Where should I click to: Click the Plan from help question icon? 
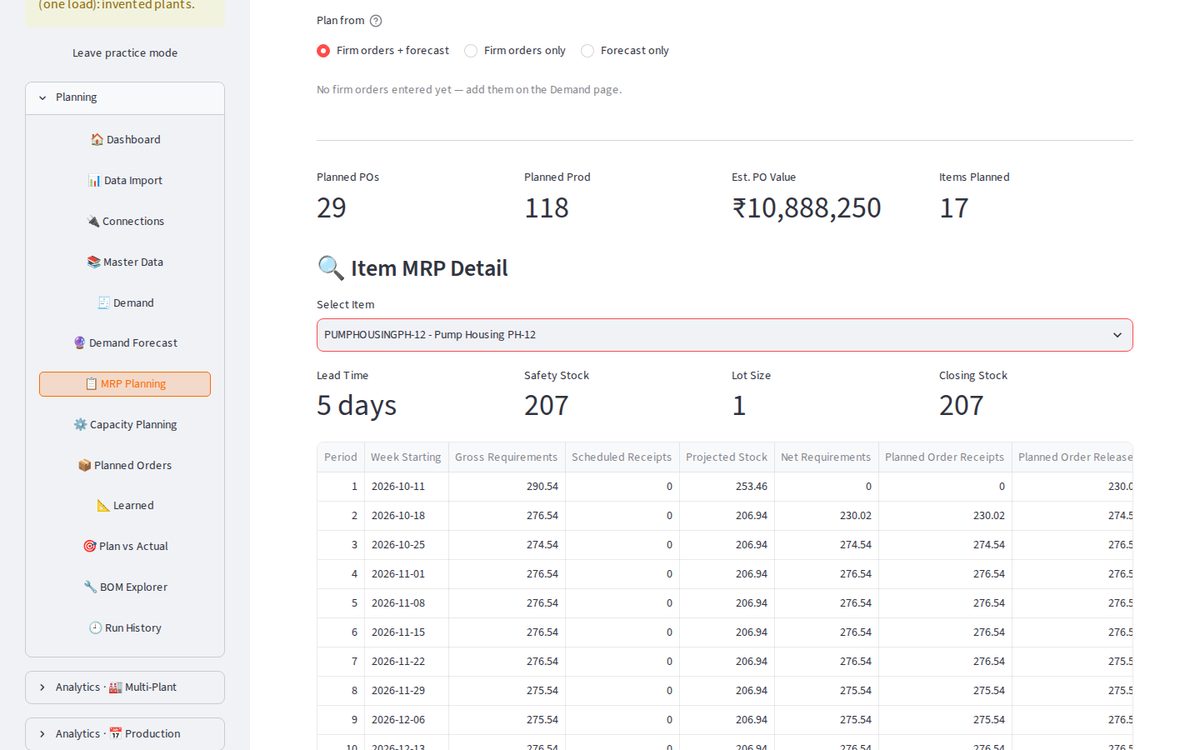376,21
